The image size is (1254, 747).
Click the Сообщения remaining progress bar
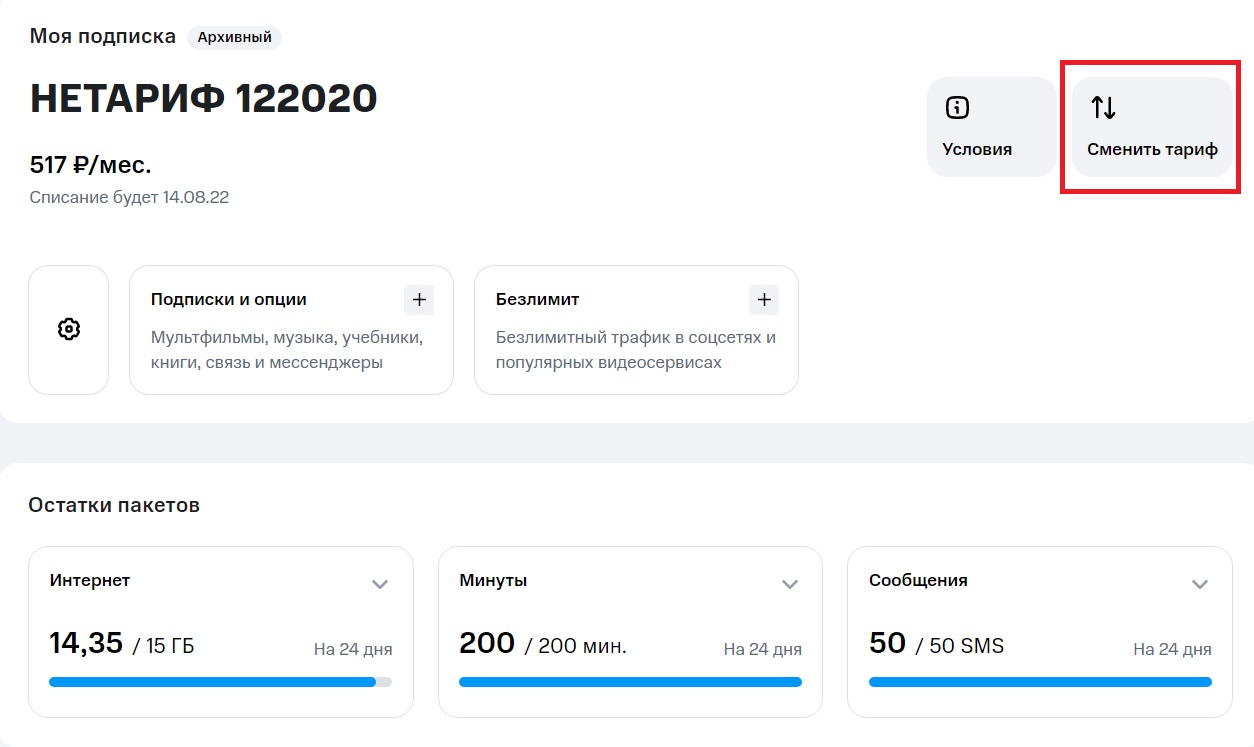tap(1040, 682)
